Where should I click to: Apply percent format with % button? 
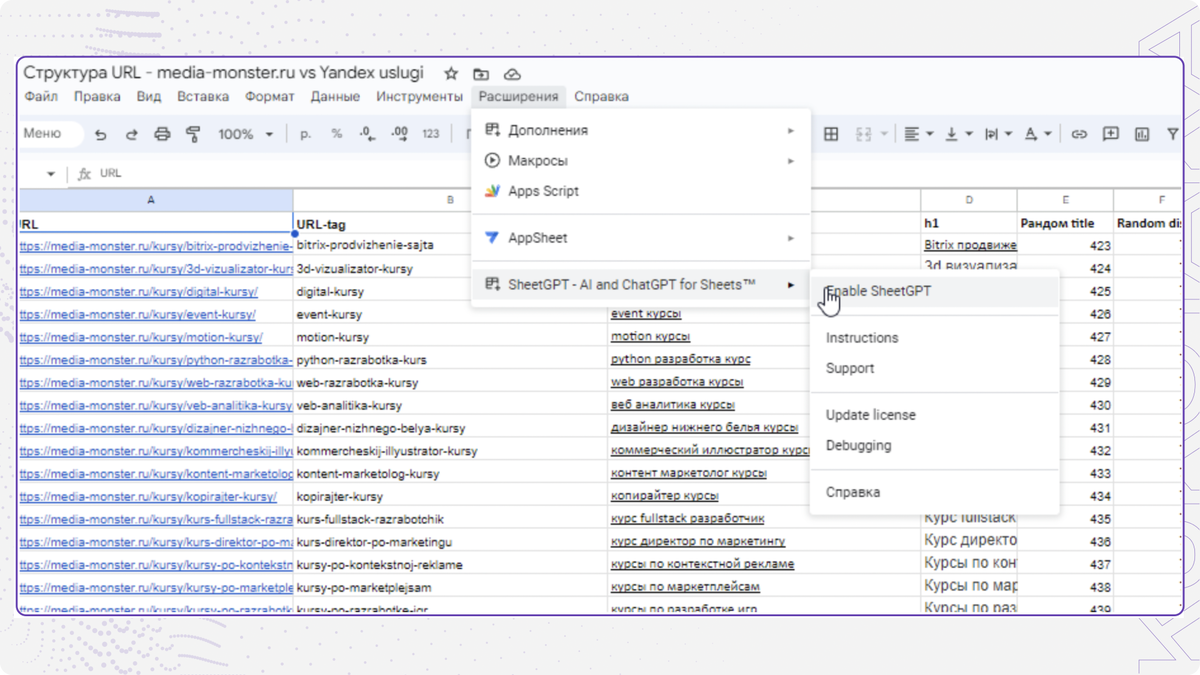[x=336, y=134]
